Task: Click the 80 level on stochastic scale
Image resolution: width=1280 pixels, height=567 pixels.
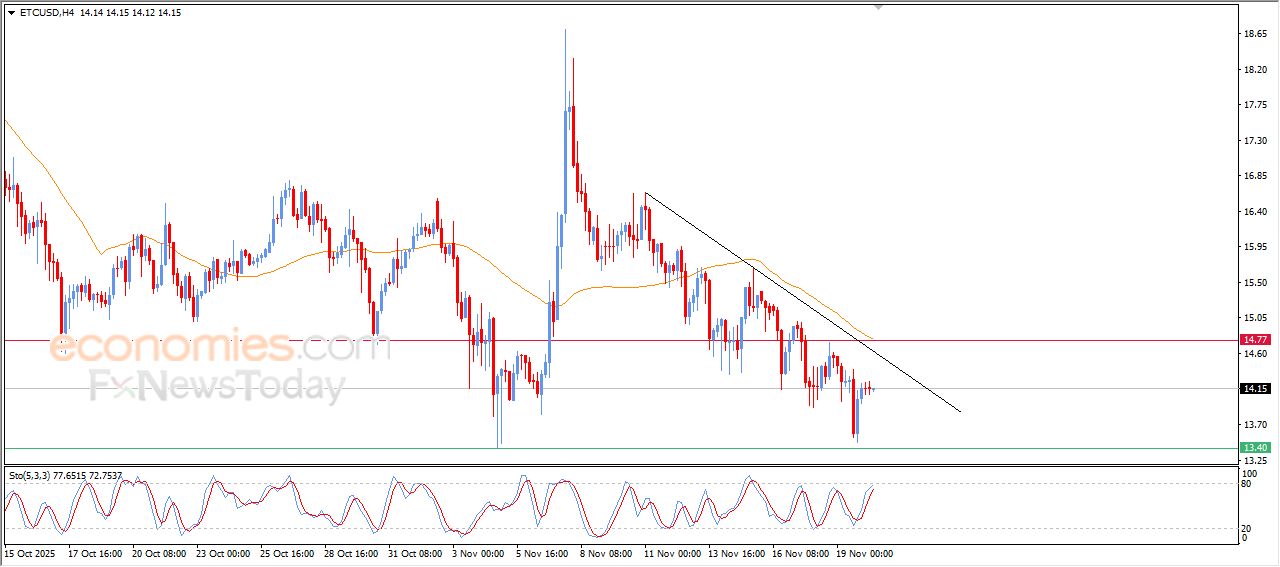Action: pos(1247,484)
